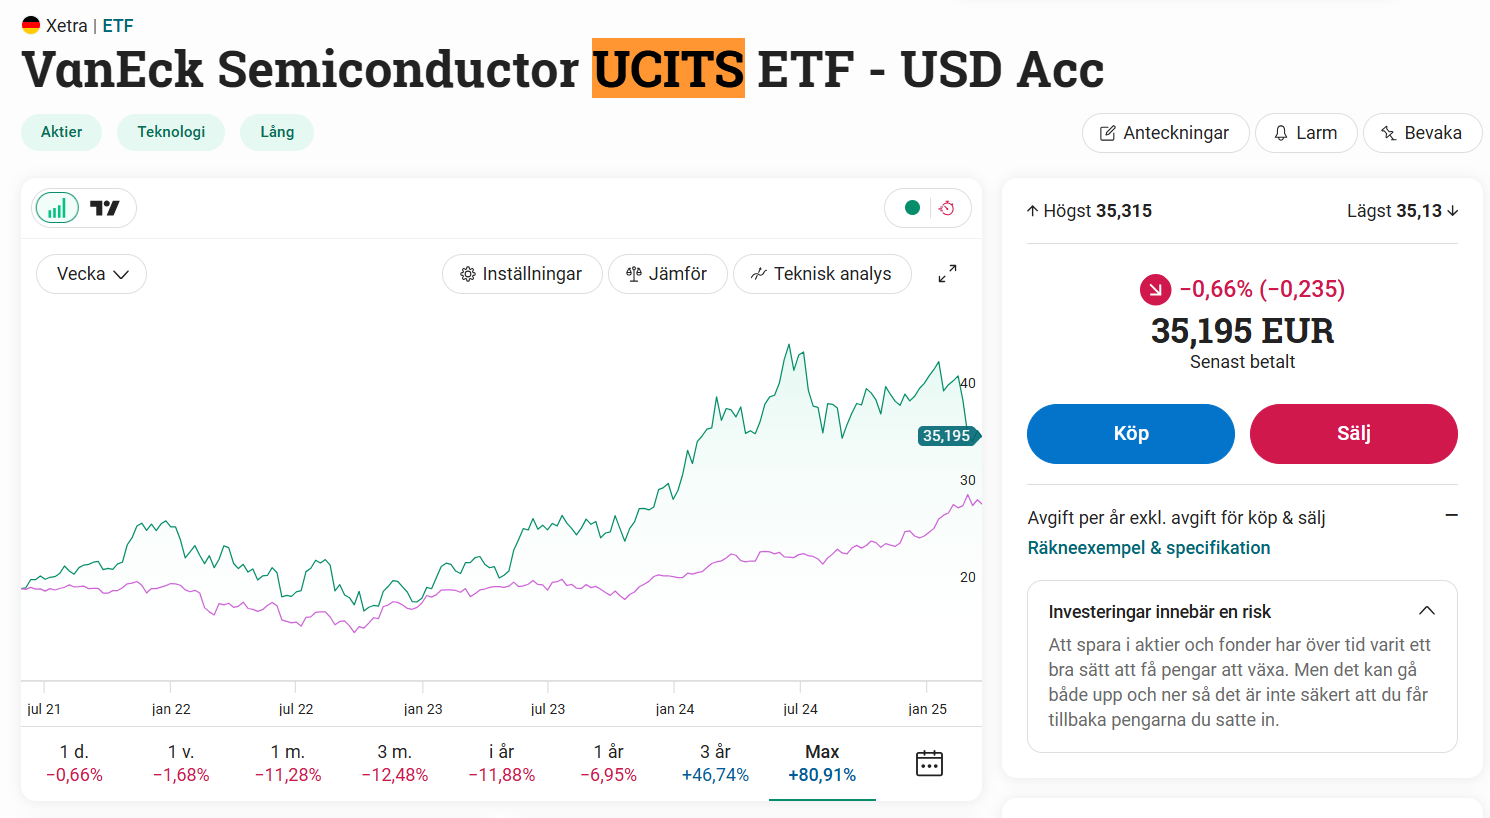Open Inställningar gear settings
This screenshot has width=1490, height=818.
point(522,274)
